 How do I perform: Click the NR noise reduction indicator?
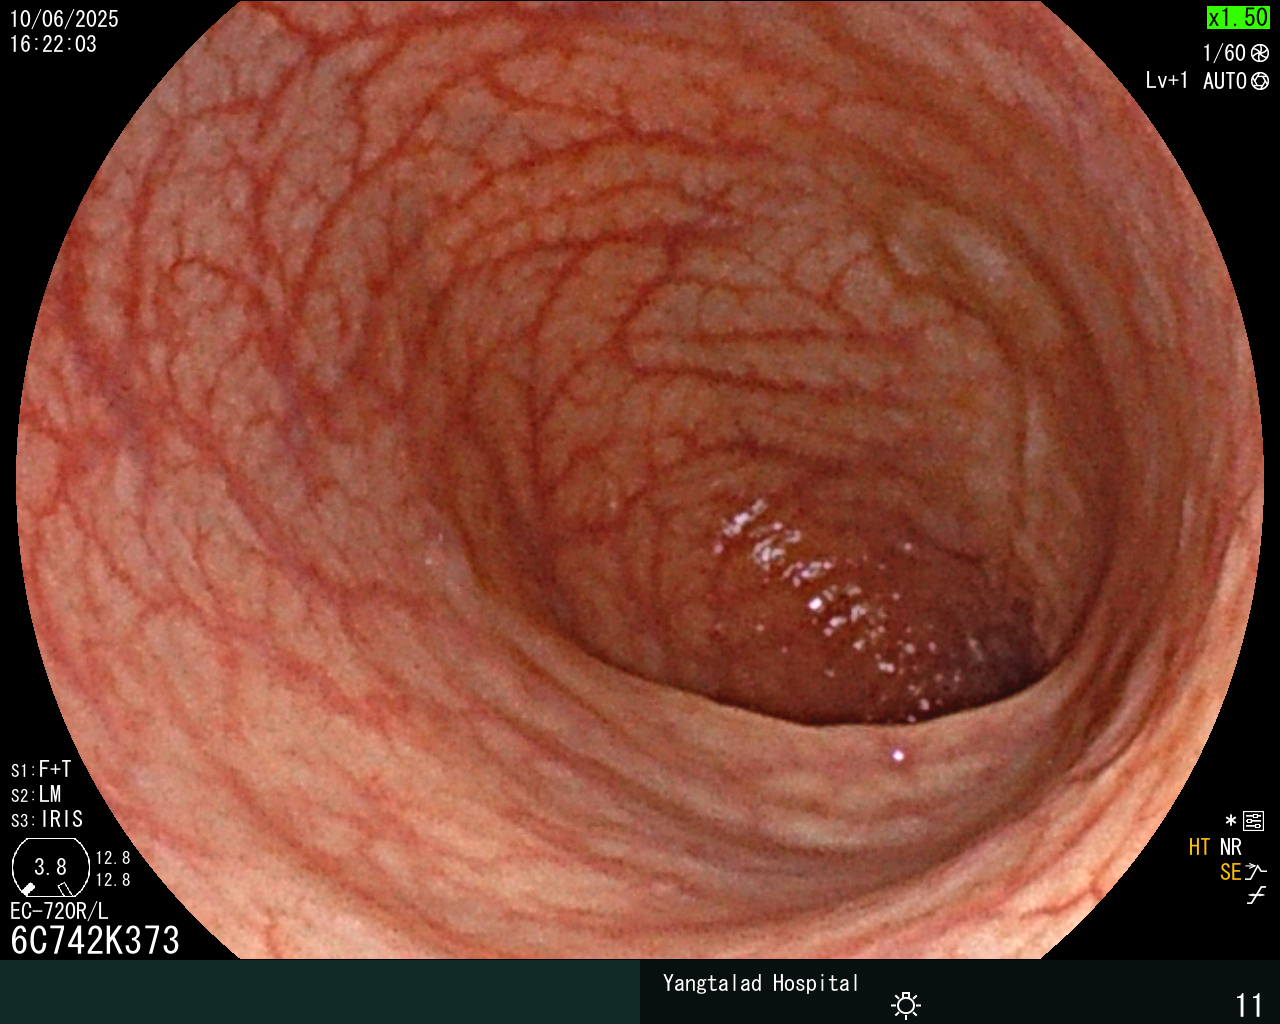(x=1231, y=847)
